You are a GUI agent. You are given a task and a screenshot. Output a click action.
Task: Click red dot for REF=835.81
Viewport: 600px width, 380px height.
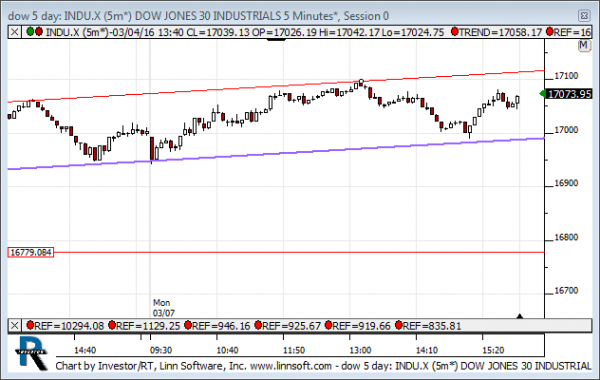[x=399, y=325]
